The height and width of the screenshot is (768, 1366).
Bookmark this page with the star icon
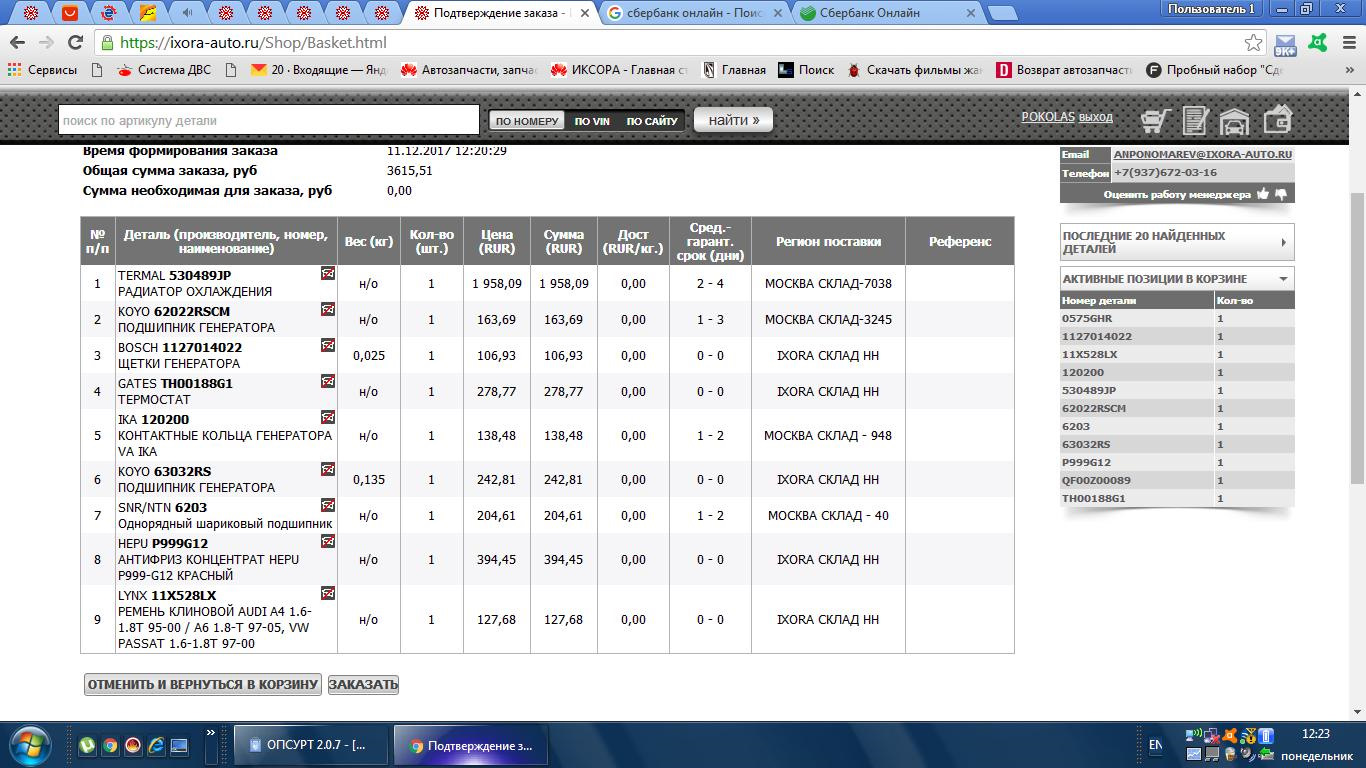1253,43
